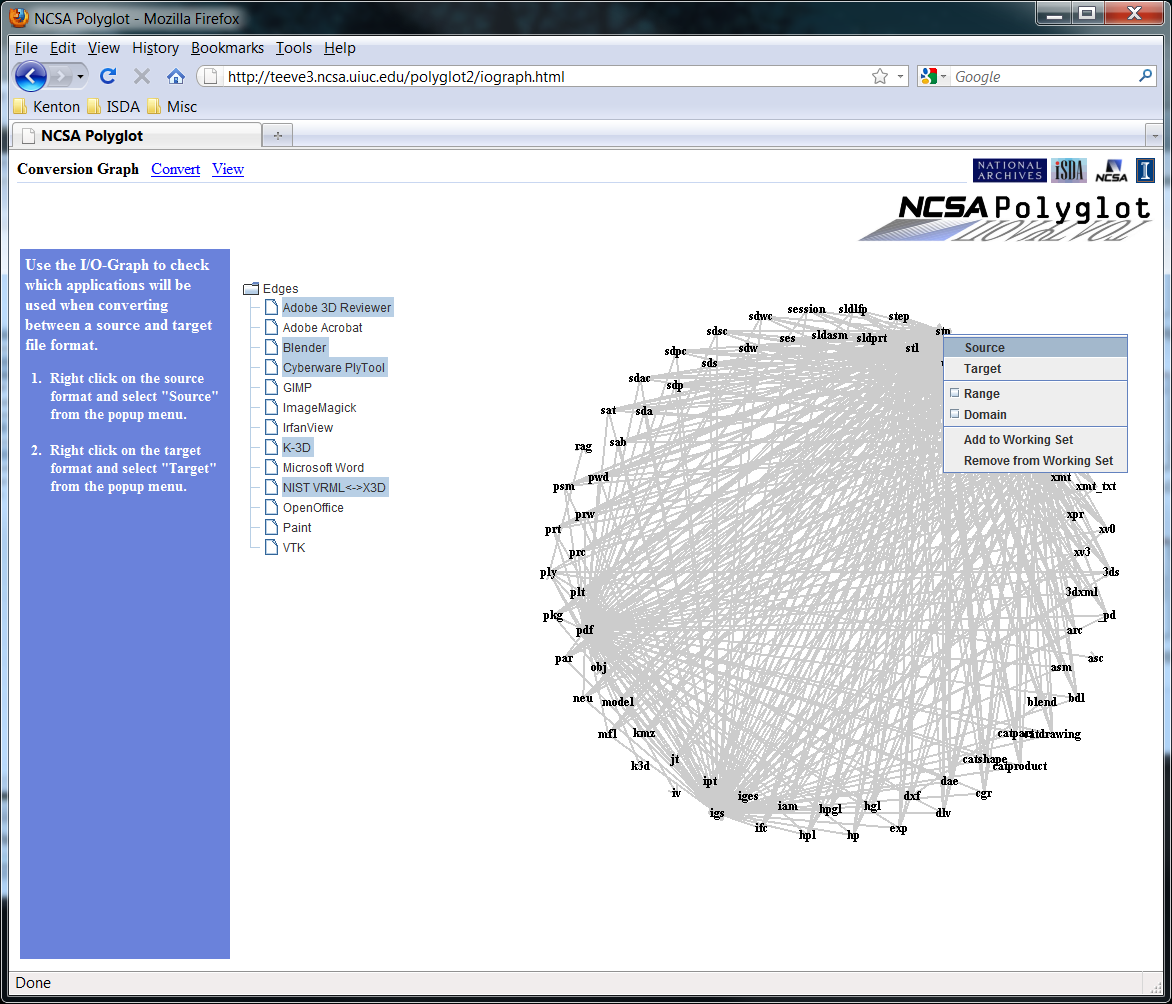Click the dxf node in the graph
This screenshot has height=1004, width=1172.
(912, 795)
